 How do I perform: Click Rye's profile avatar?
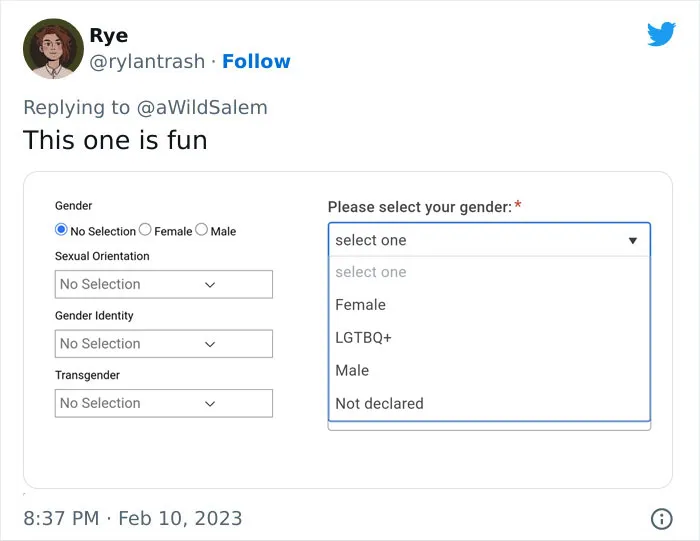[53, 49]
